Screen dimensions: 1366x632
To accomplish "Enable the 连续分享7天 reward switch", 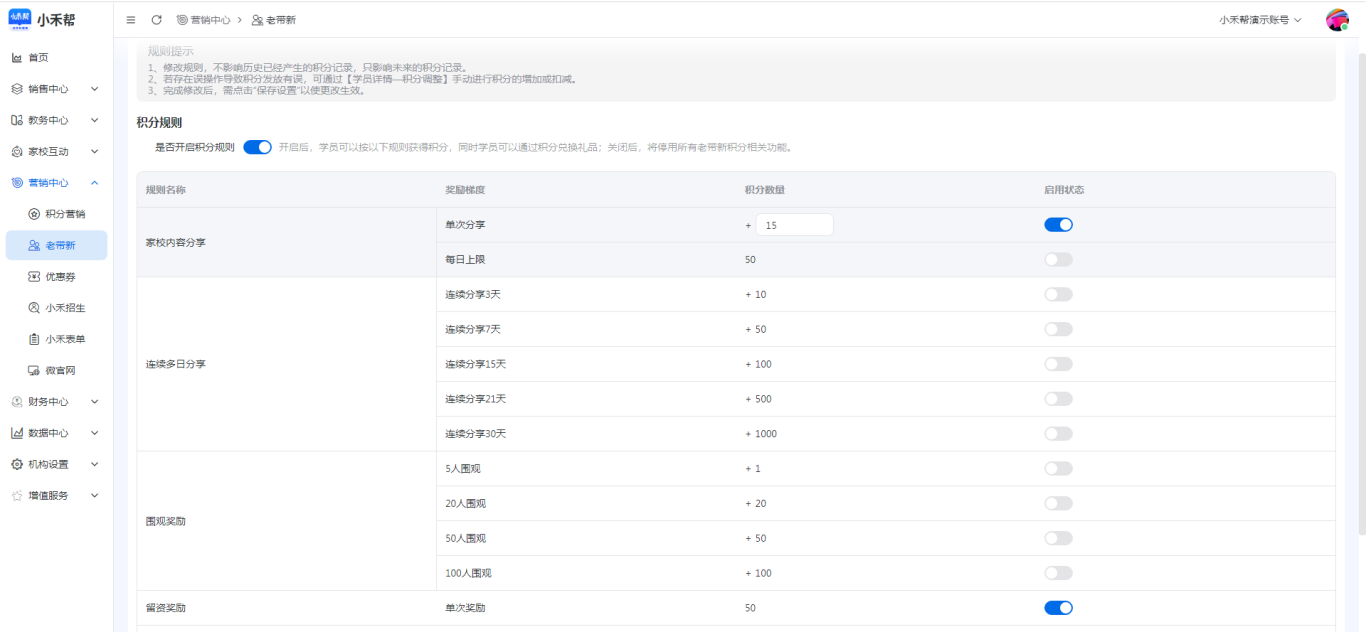I will pyautogui.click(x=1058, y=329).
